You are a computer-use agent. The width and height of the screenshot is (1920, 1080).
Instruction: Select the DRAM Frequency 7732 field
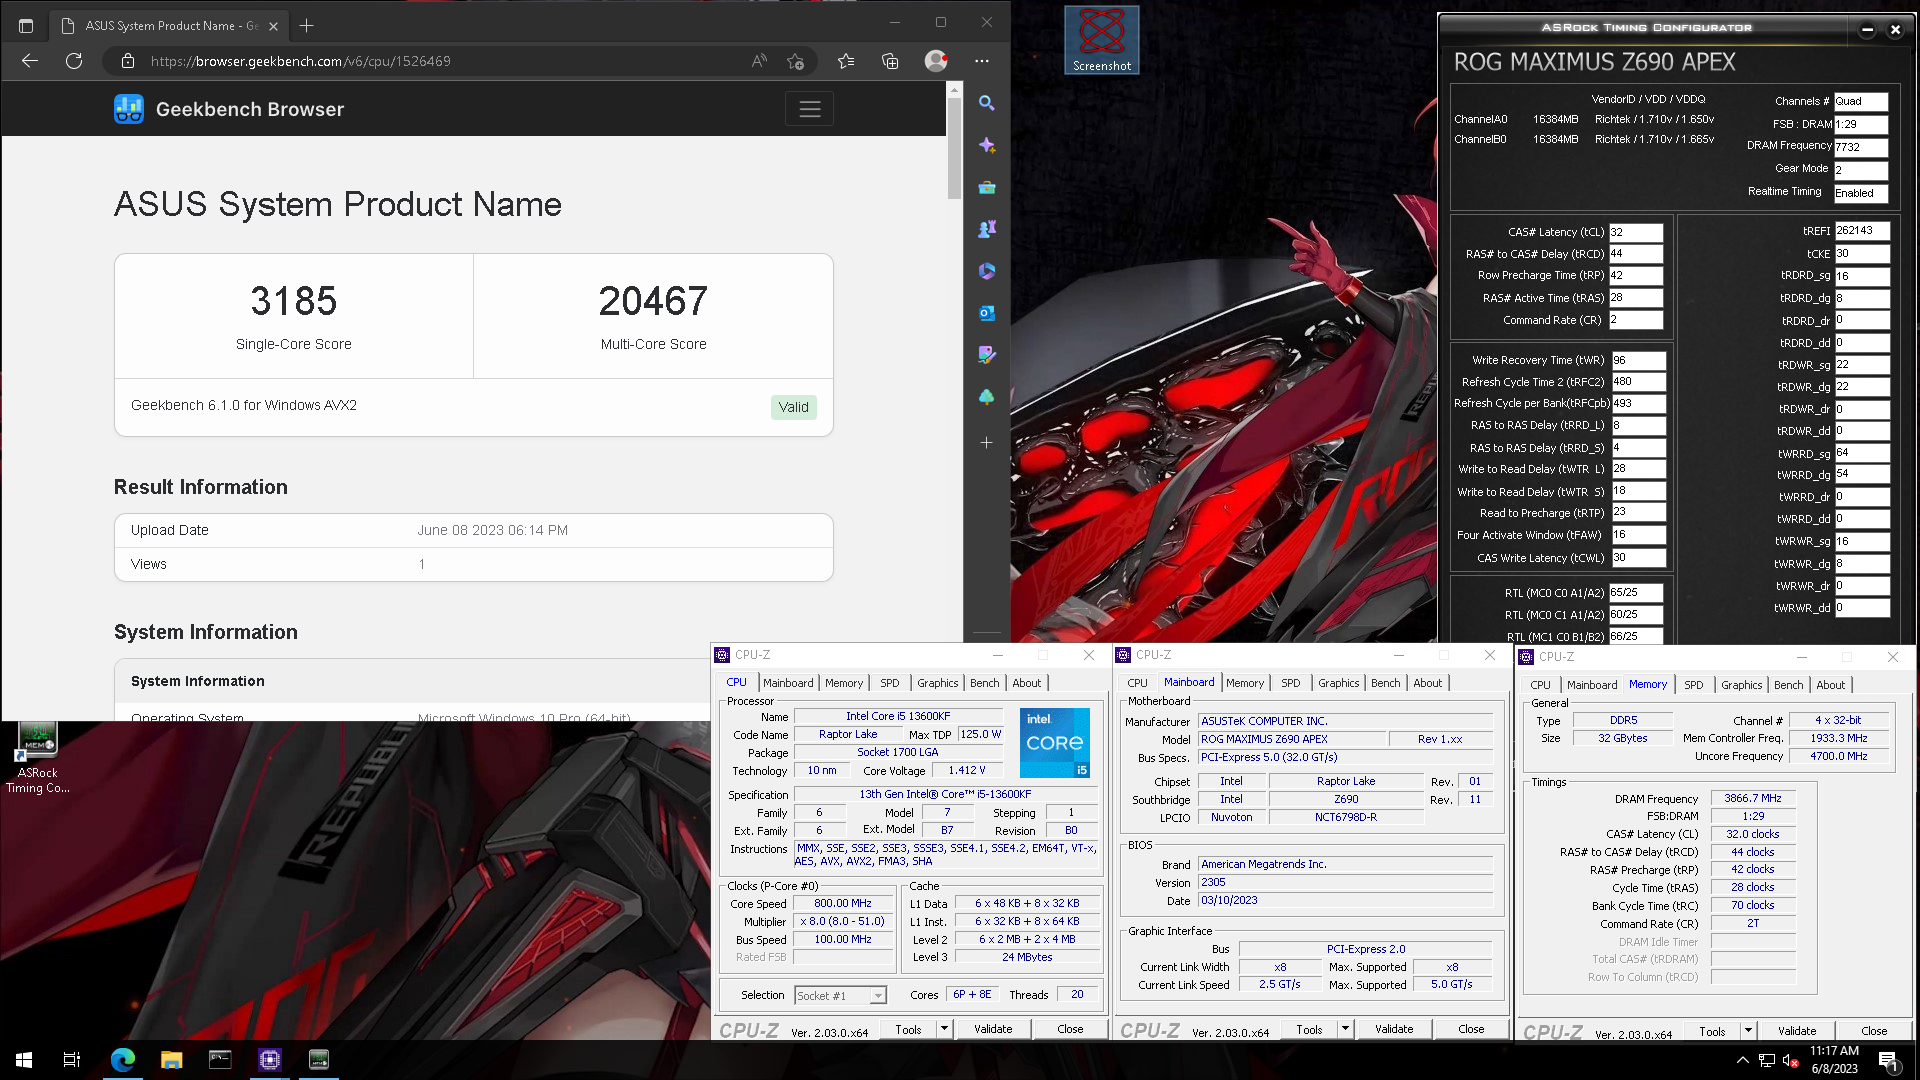point(1861,147)
